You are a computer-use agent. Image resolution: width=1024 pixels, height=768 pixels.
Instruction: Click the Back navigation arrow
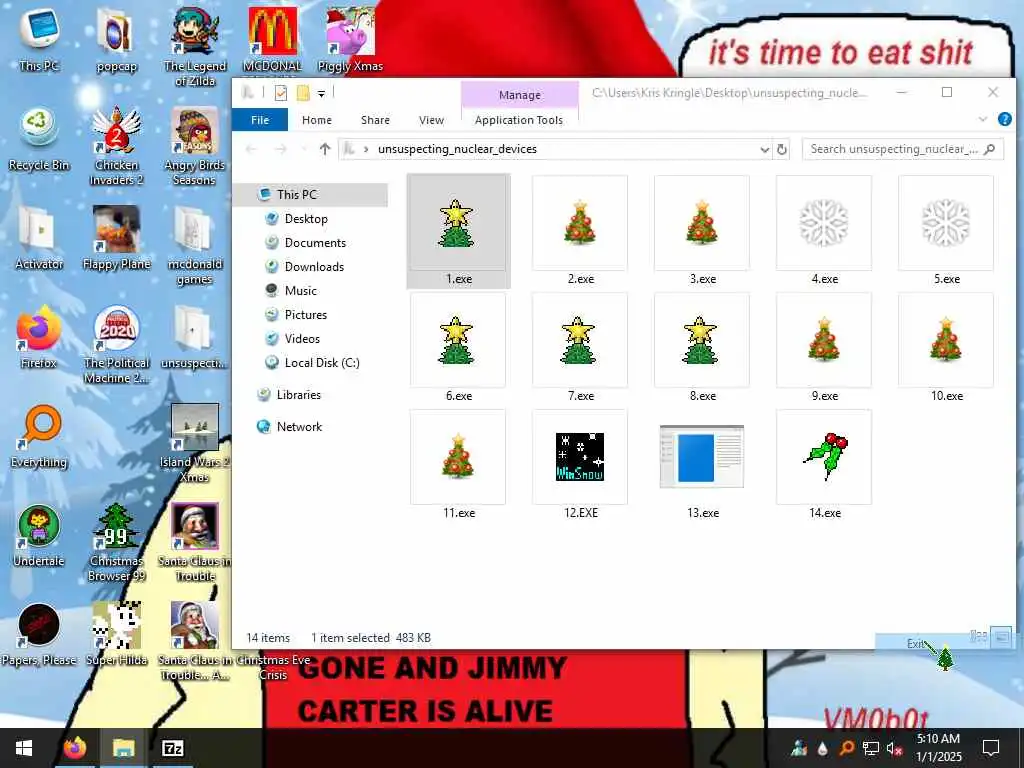251,149
